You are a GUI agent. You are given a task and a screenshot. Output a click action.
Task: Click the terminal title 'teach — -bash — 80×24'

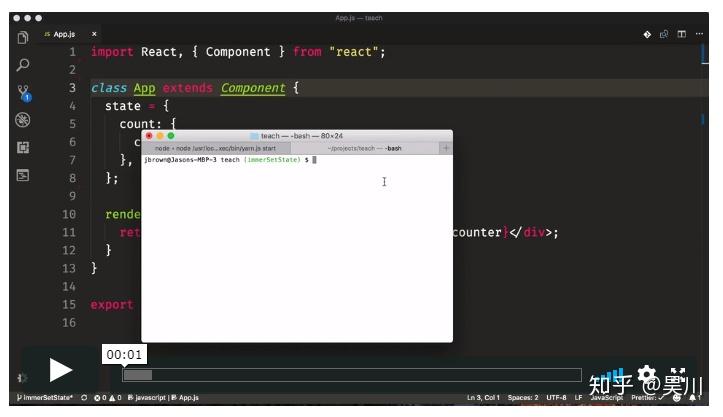302,136
